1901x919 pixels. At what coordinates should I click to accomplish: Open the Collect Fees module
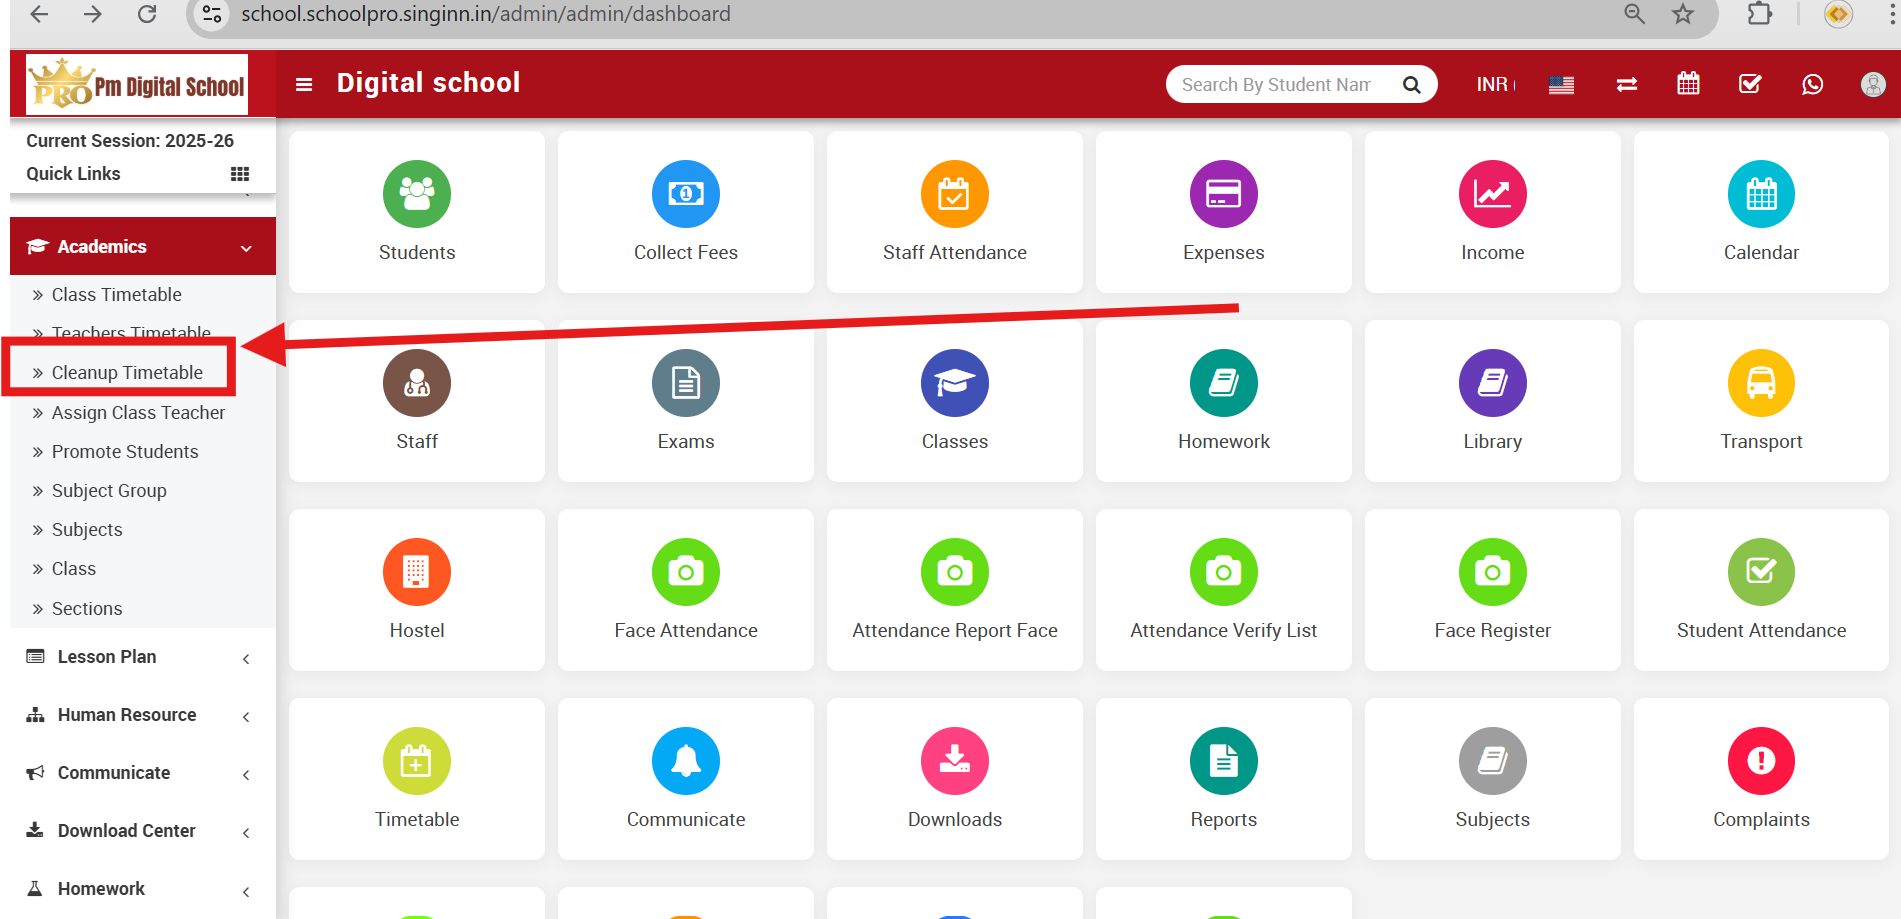(x=685, y=212)
